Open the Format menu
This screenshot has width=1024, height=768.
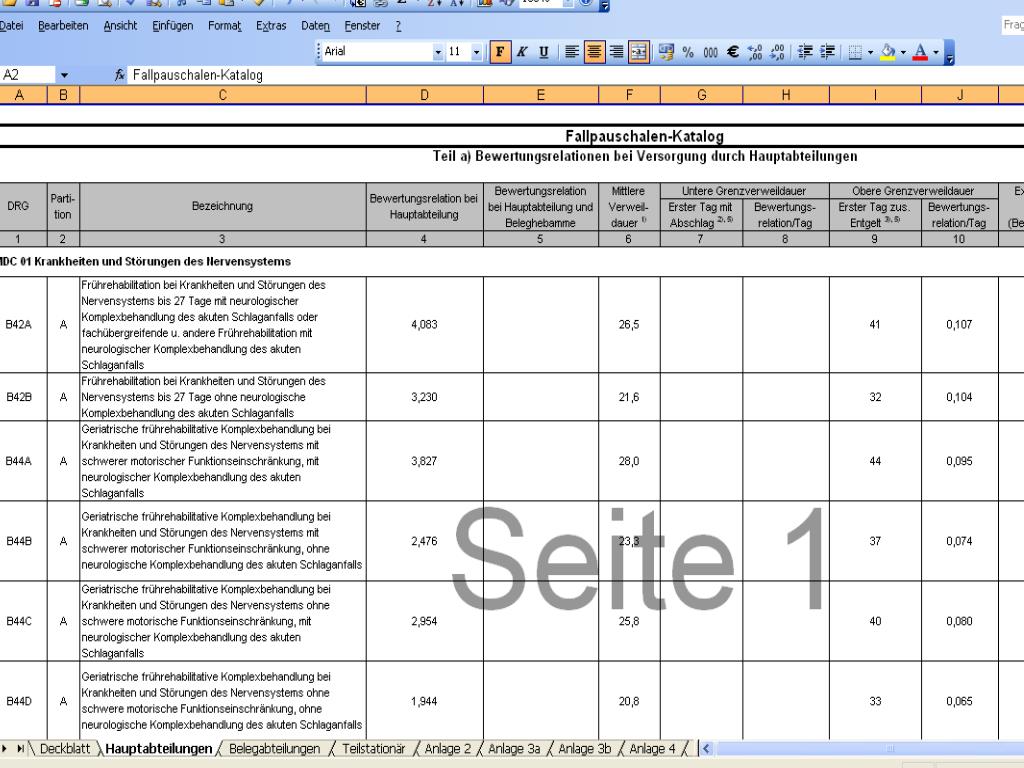click(225, 25)
